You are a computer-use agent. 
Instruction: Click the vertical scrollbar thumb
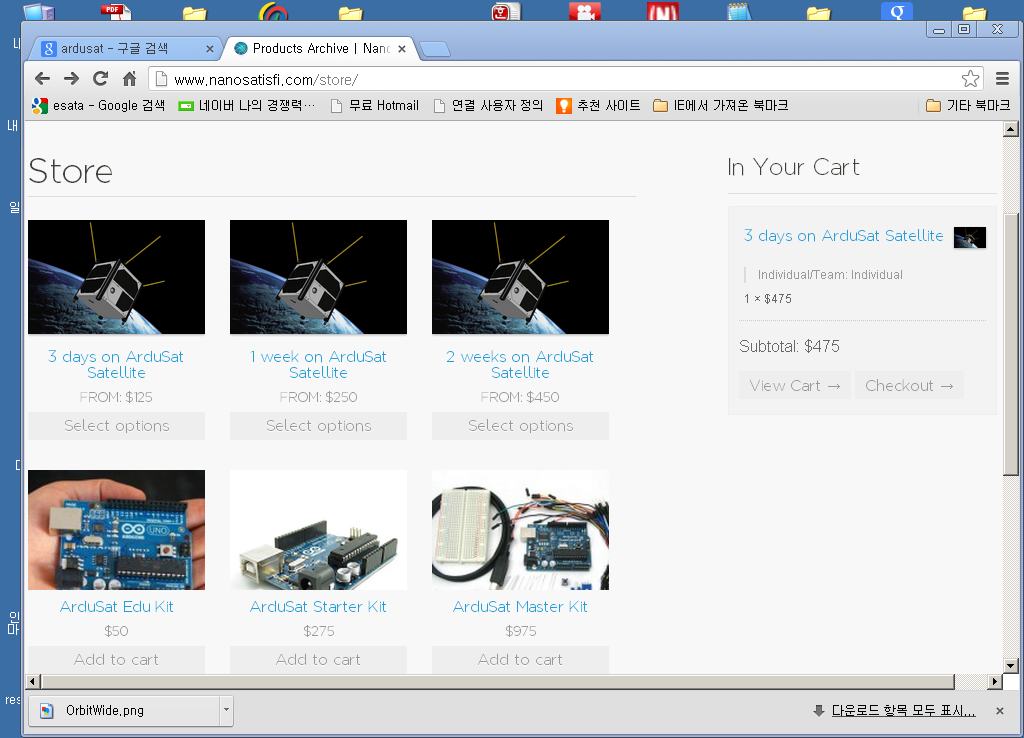click(1011, 345)
